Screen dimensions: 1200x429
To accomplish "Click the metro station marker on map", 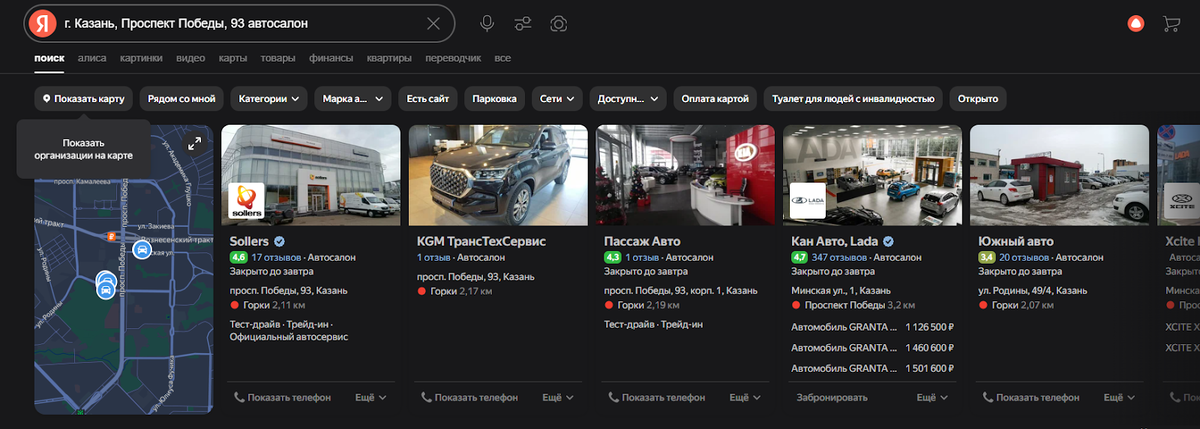I will 113,236.
